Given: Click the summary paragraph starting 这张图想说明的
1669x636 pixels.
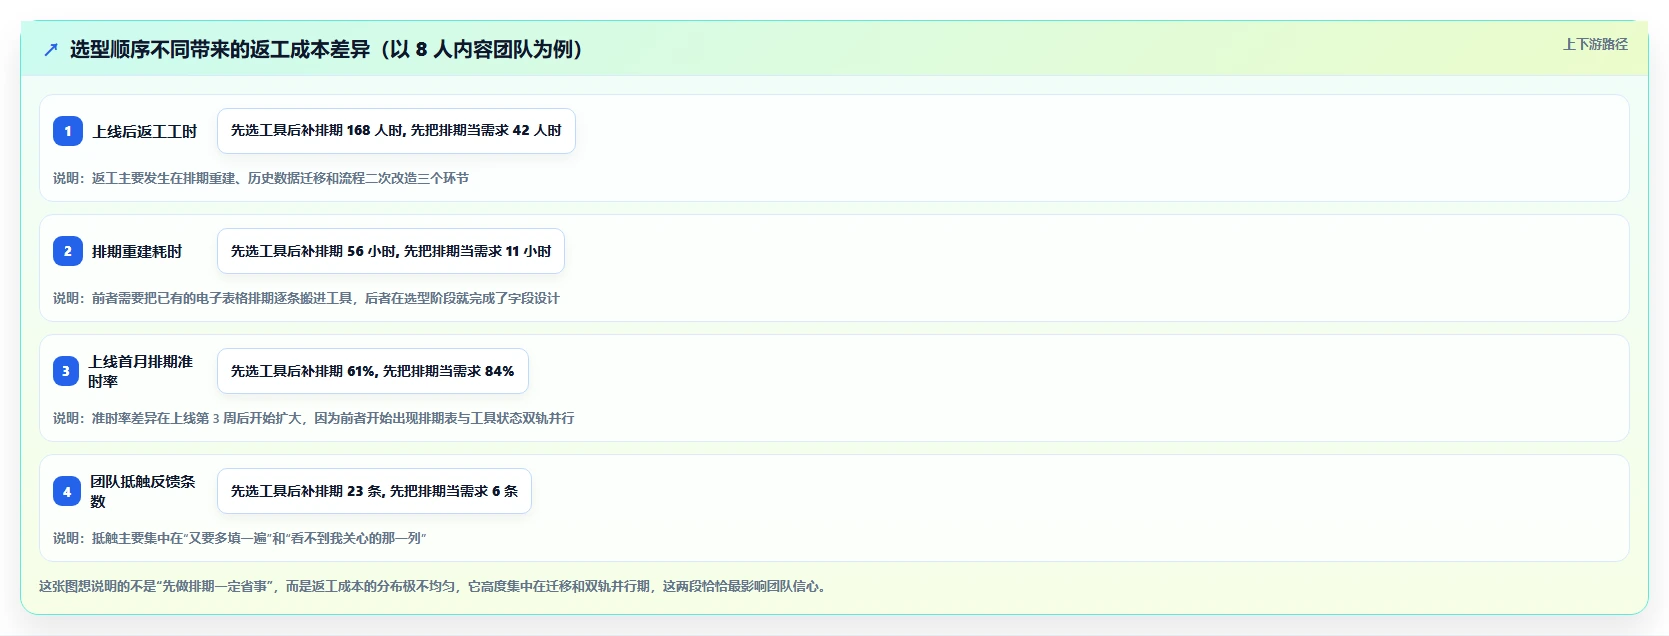Looking at the screenshot, I should pos(435,586).
